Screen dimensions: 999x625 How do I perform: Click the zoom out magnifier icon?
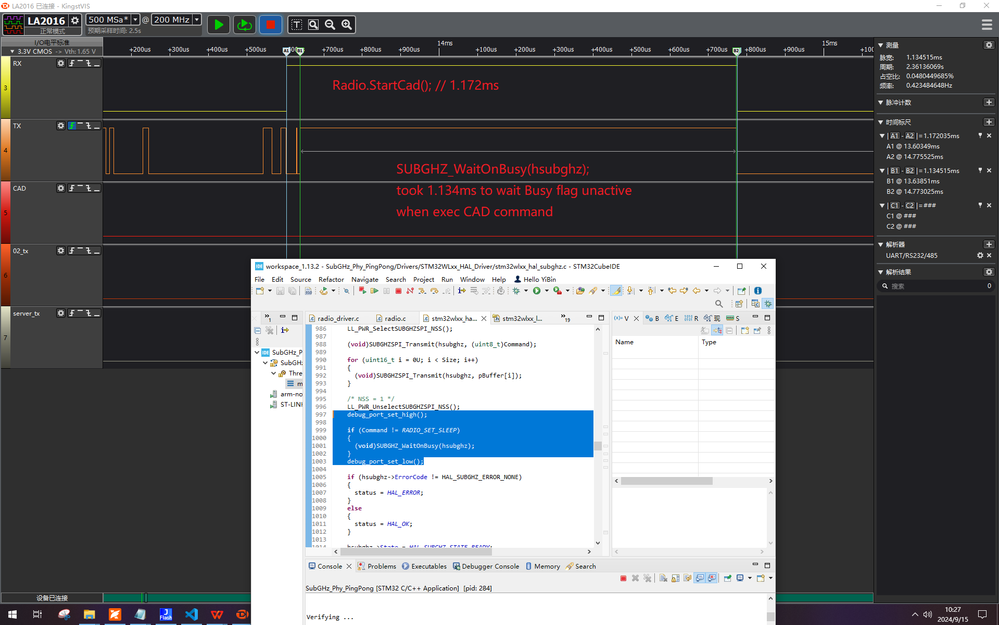[330, 24]
